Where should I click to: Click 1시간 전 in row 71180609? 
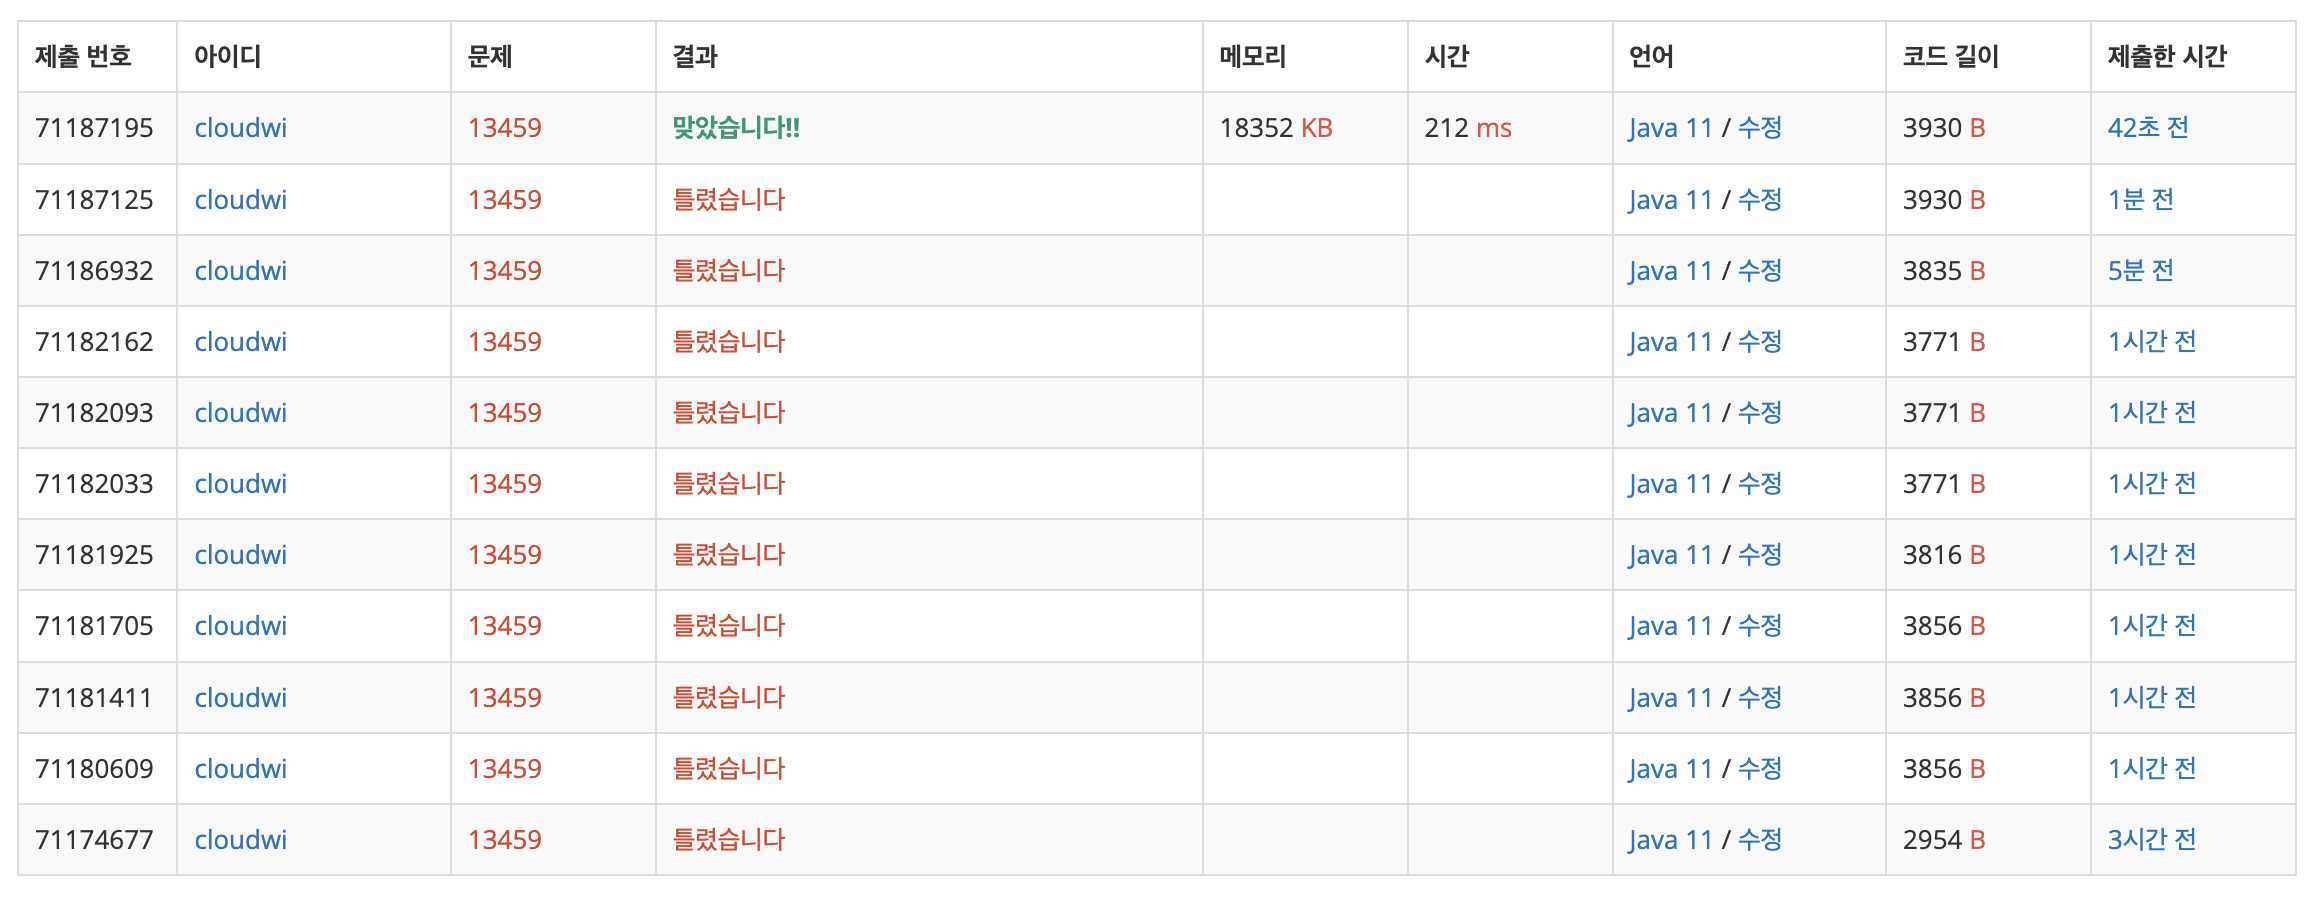[2152, 769]
